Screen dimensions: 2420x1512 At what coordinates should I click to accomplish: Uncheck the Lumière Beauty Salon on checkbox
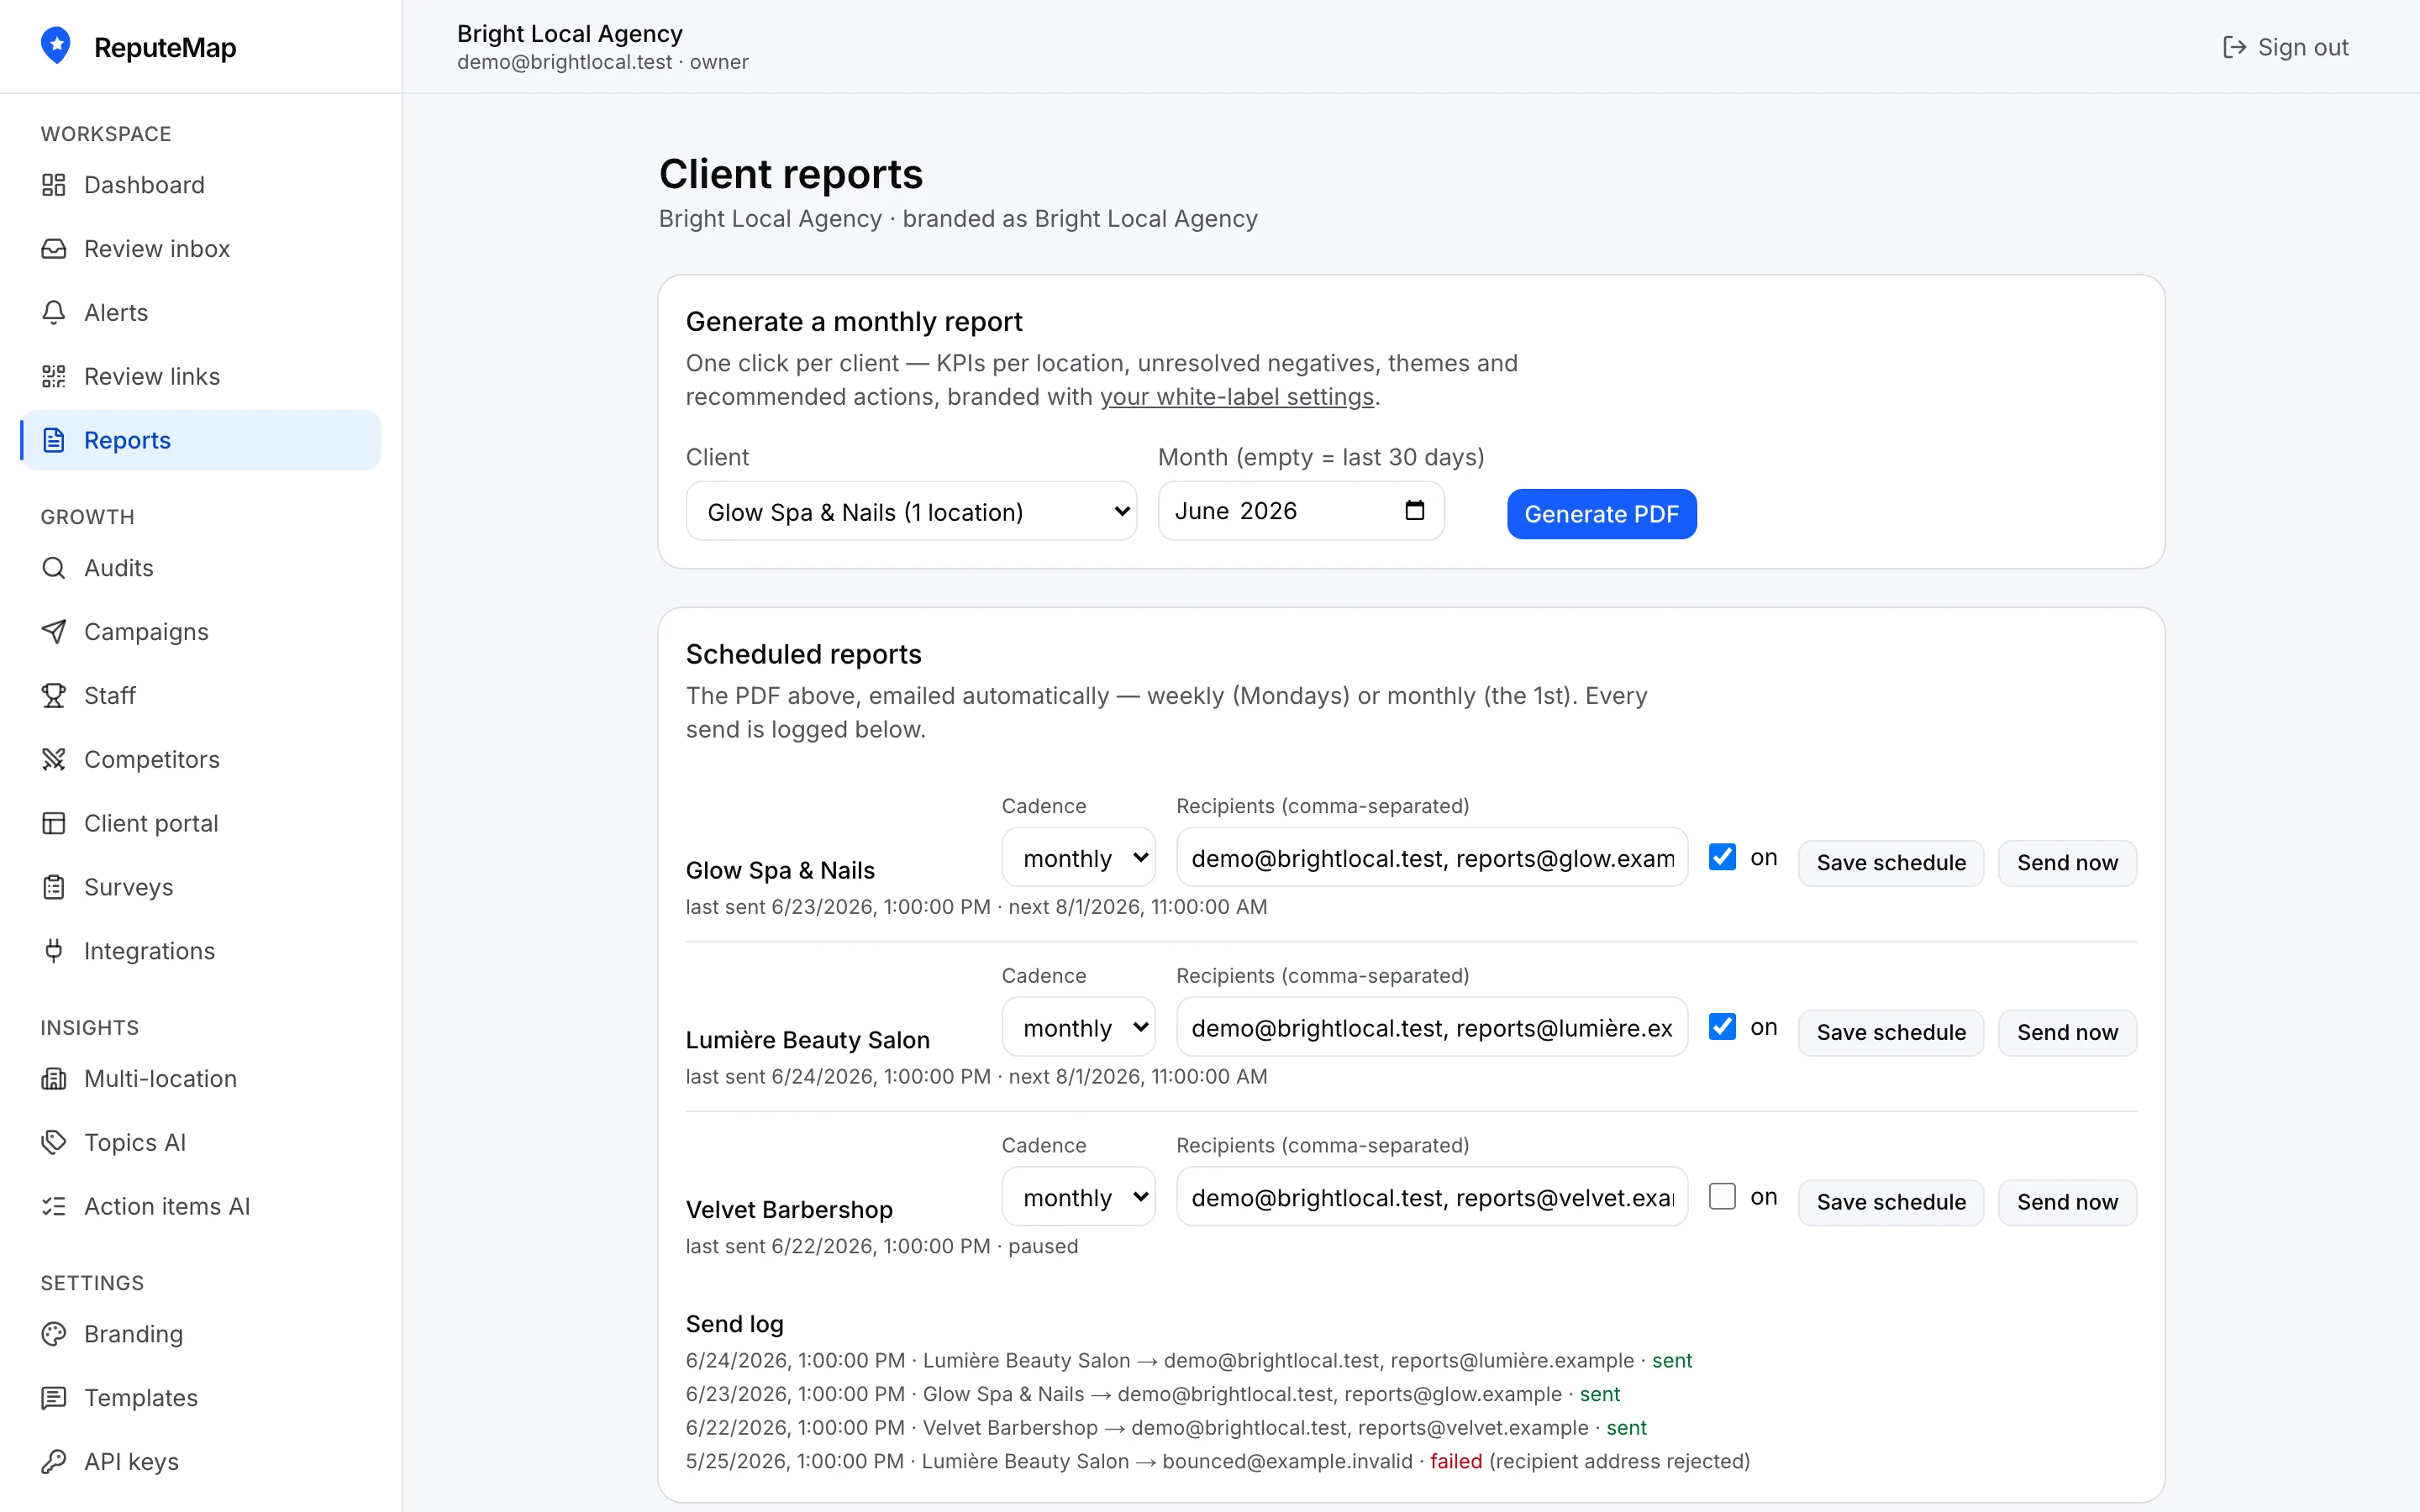(1722, 1027)
